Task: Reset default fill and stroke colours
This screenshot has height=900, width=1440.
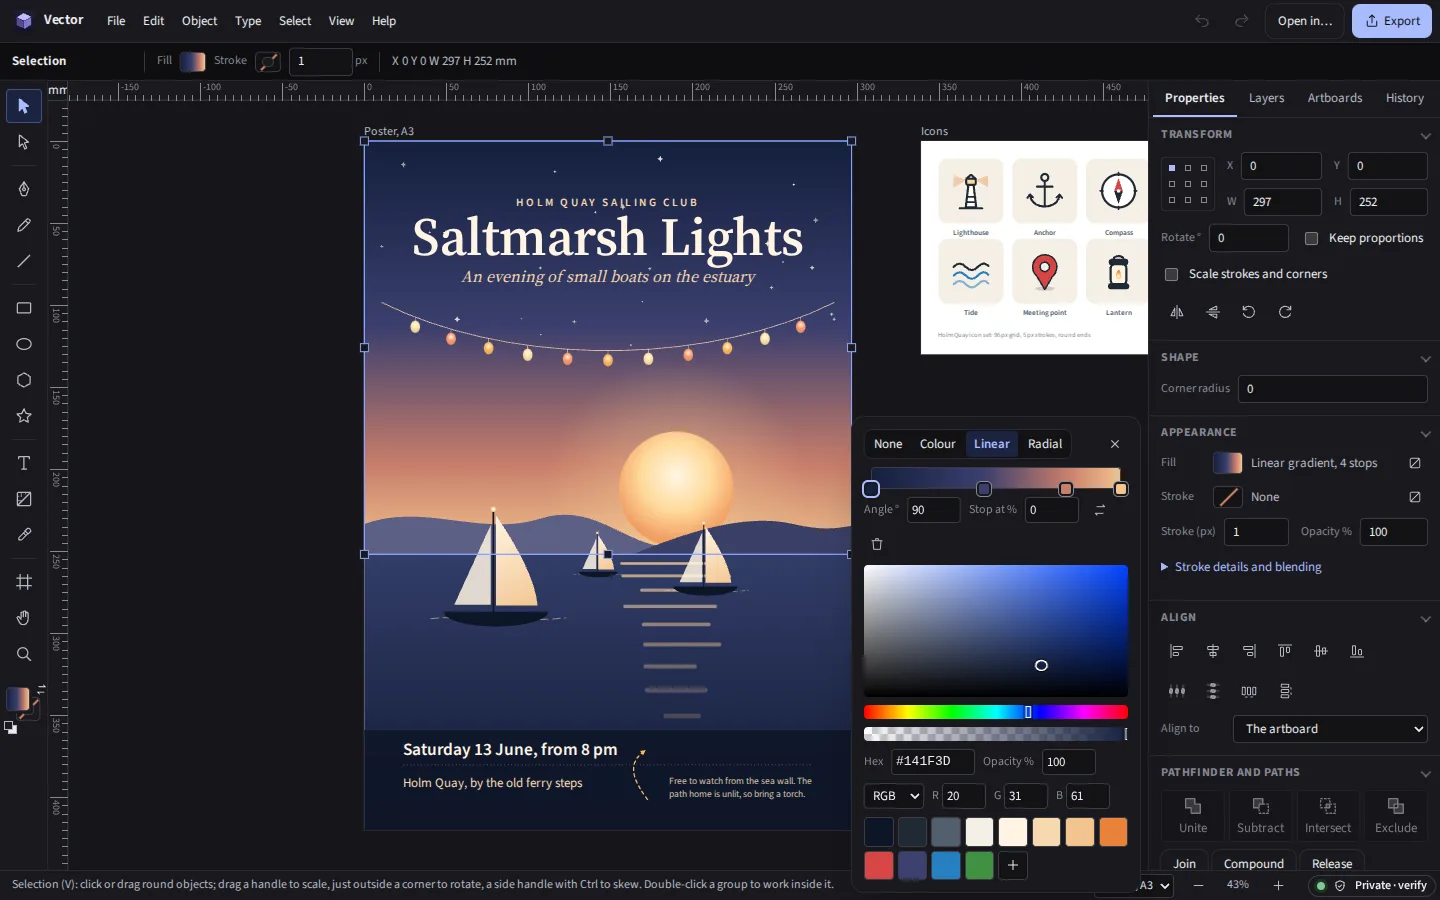Action: (x=10, y=728)
